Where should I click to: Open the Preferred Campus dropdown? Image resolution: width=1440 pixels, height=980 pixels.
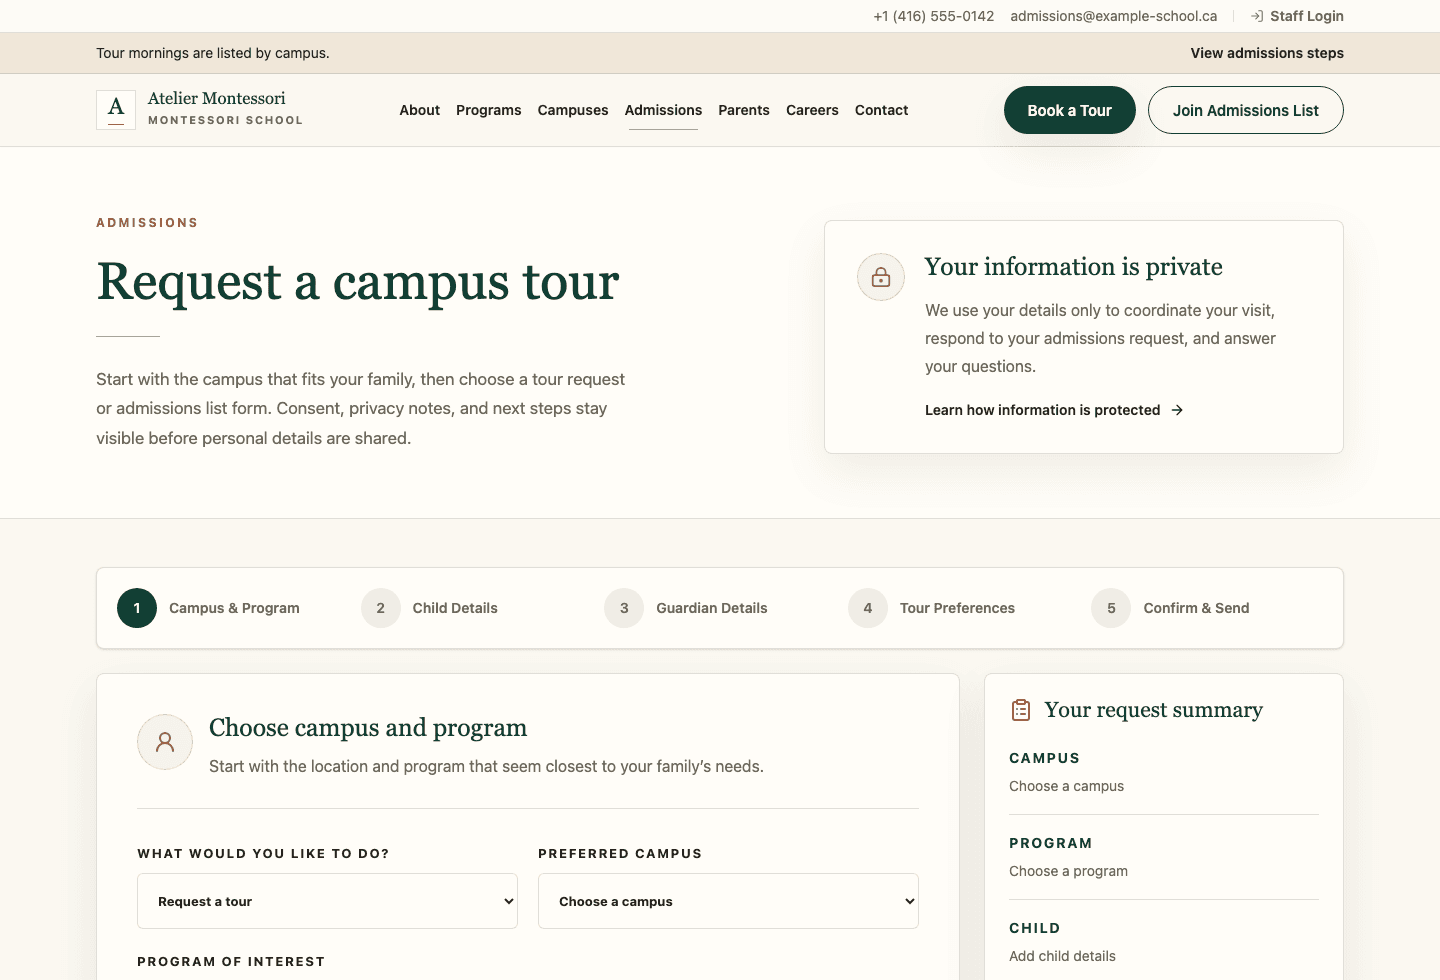tap(728, 901)
